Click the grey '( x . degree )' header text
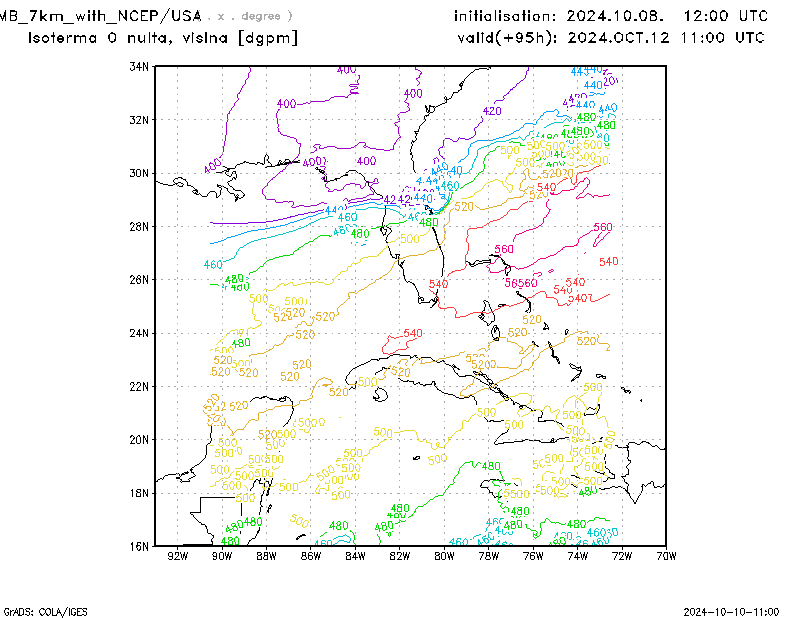 pos(250,16)
